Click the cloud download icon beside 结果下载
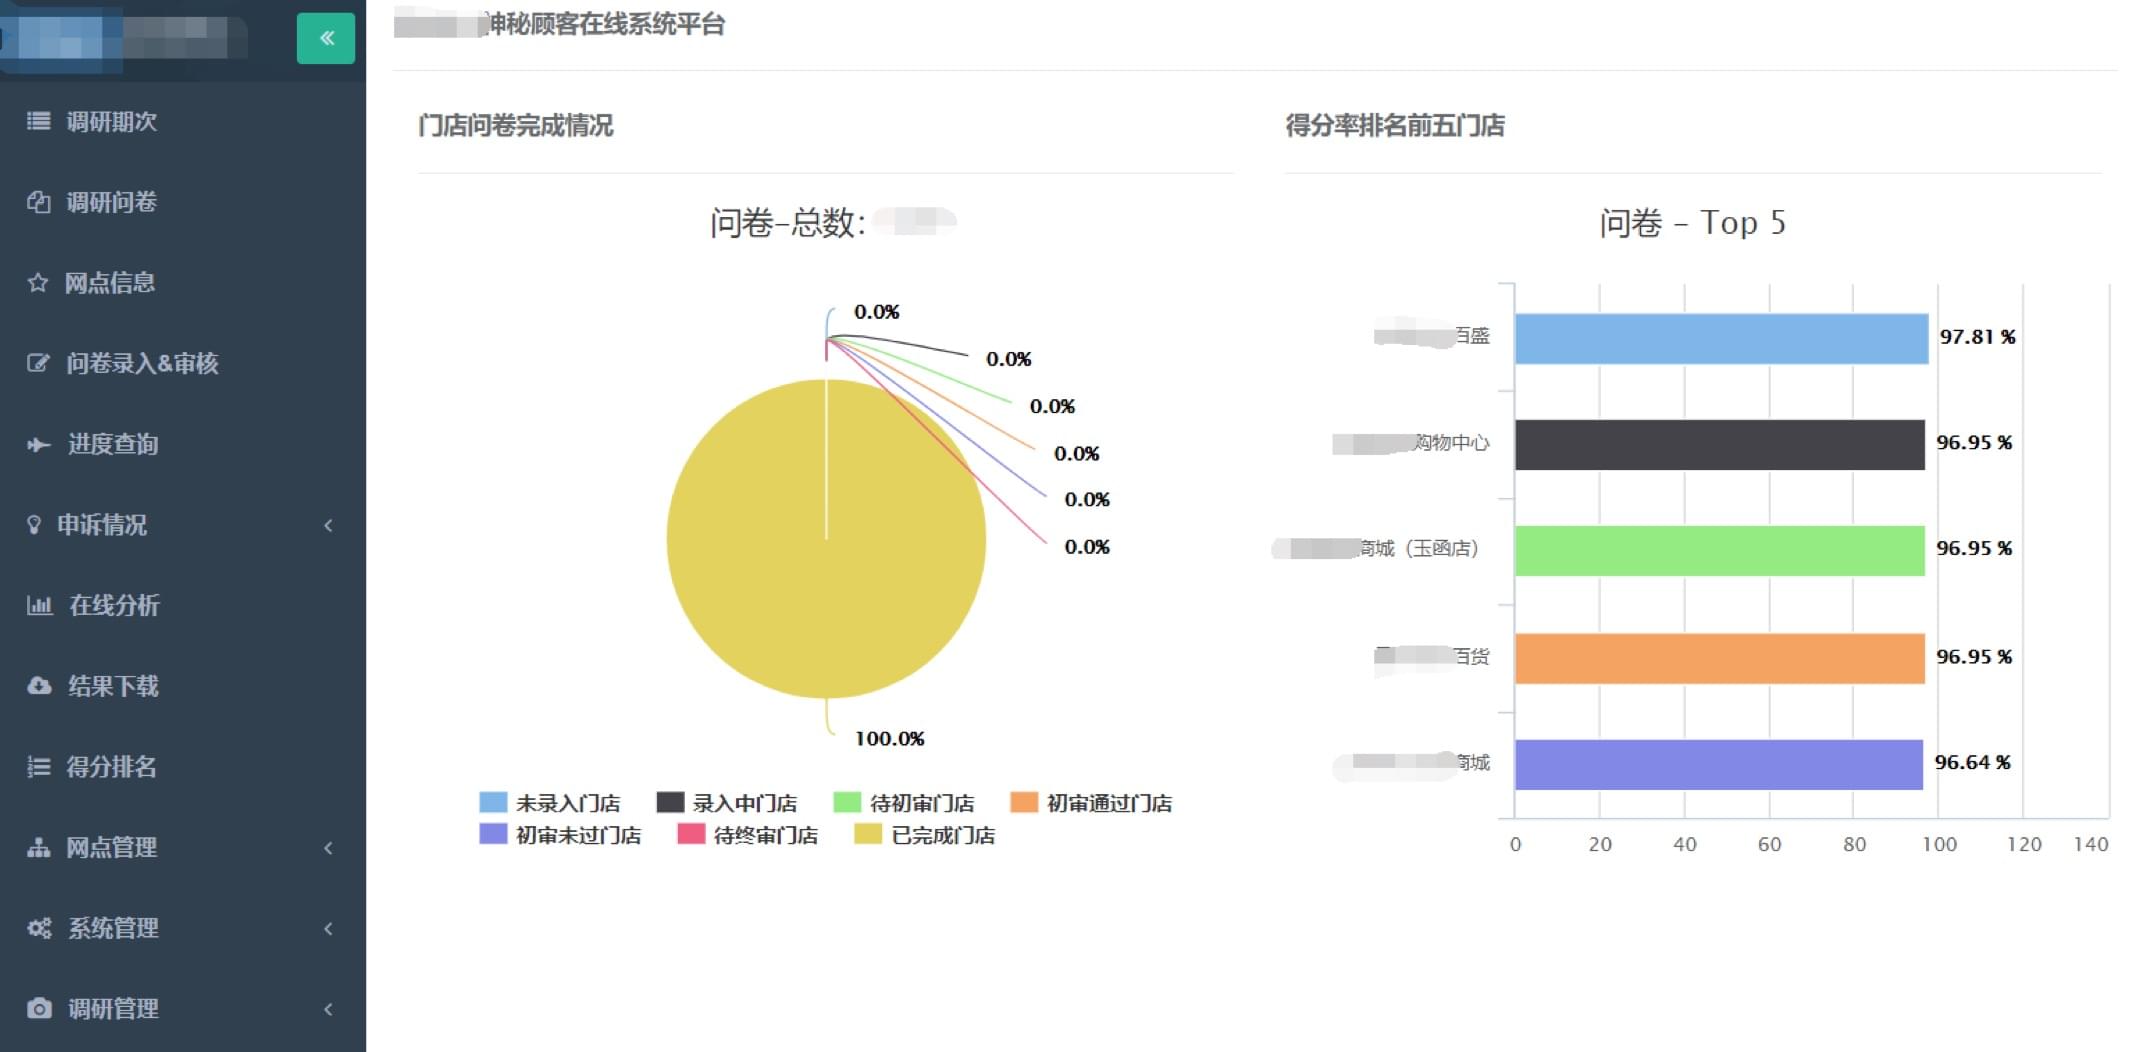Image resolution: width=2150 pixels, height=1052 pixels. (39, 686)
